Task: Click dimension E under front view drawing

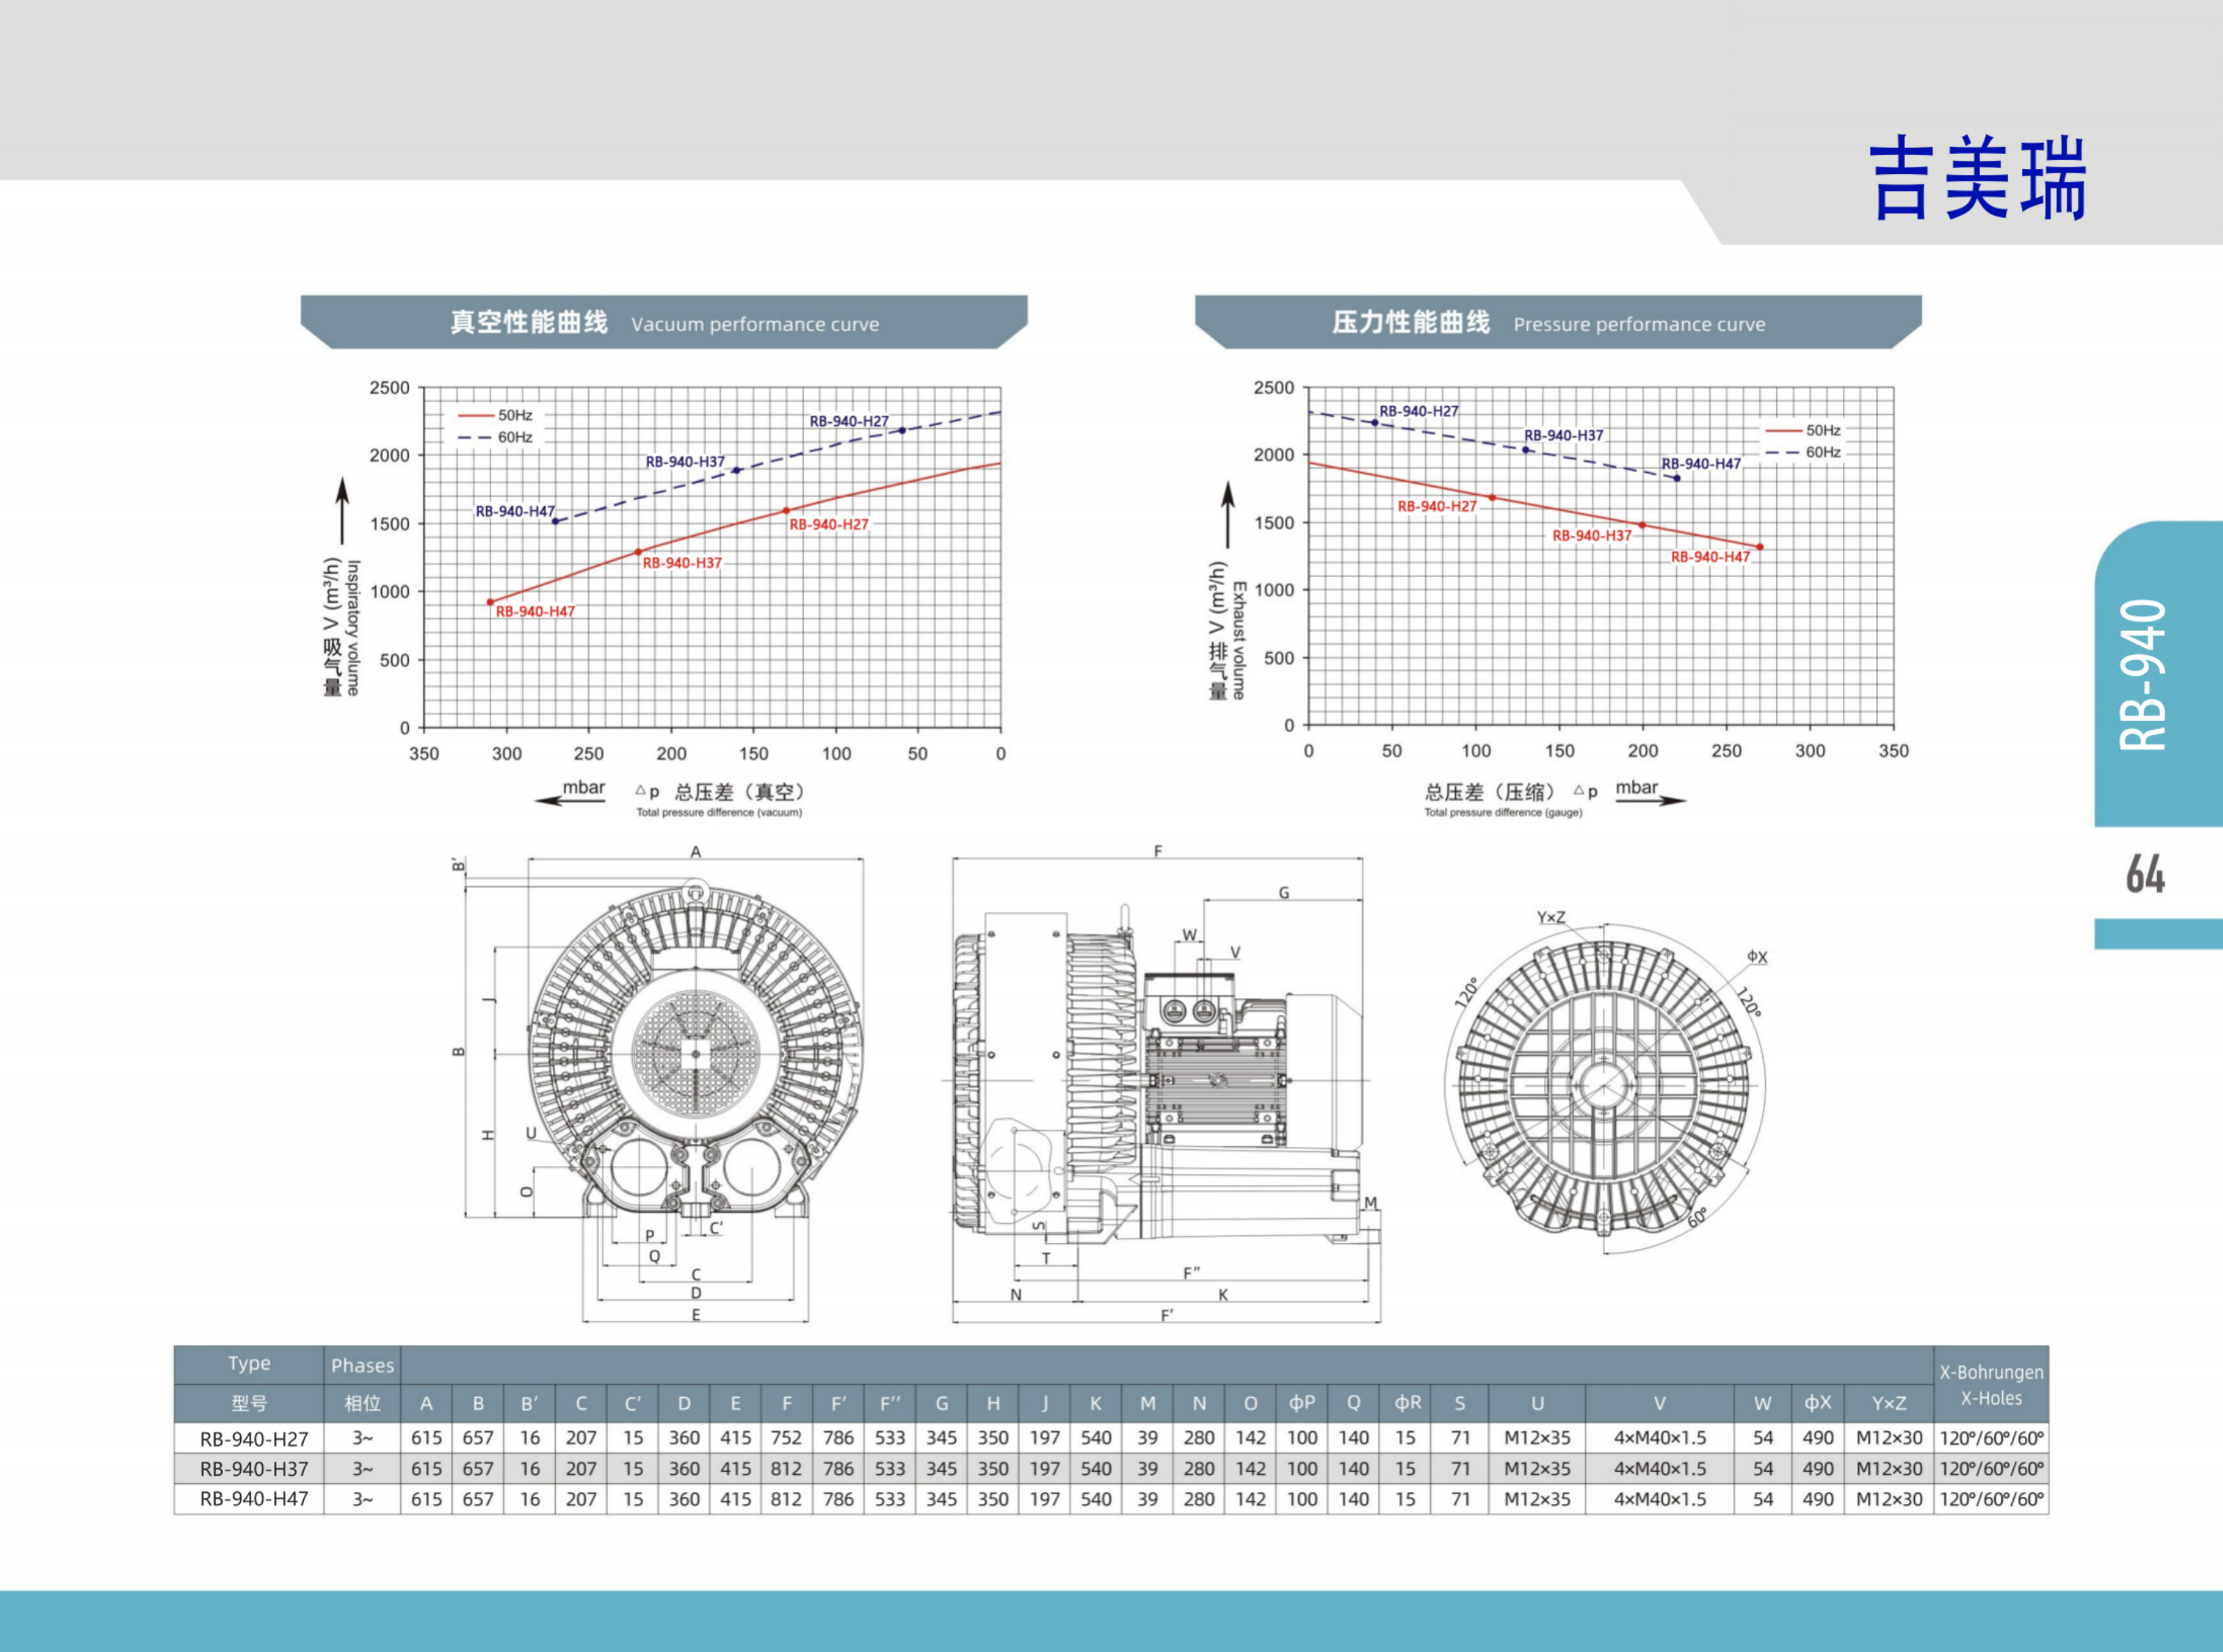Action: [x=696, y=1315]
